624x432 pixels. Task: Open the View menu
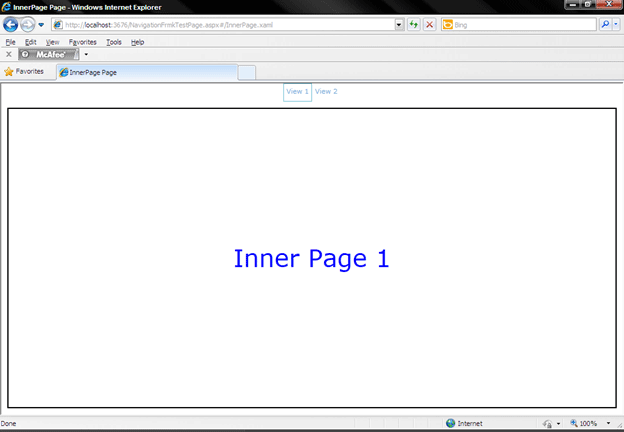pyautogui.click(x=52, y=42)
